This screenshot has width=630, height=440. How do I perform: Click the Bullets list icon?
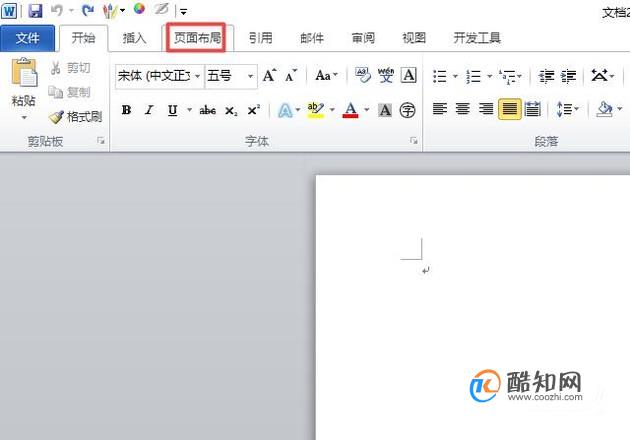pyautogui.click(x=440, y=76)
